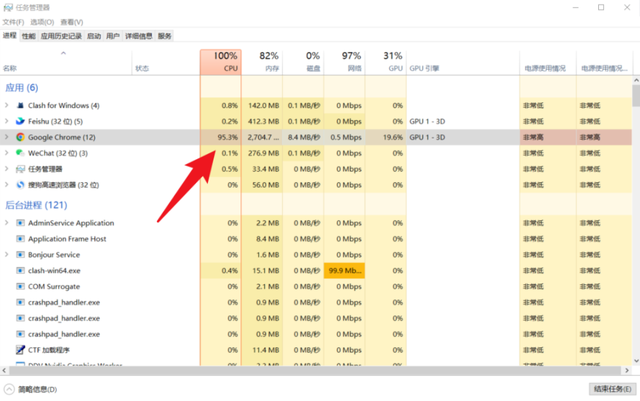This screenshot has height=401, width=640.
Task: Click the COM Surrogate icon
Action: tap(20, 287)
